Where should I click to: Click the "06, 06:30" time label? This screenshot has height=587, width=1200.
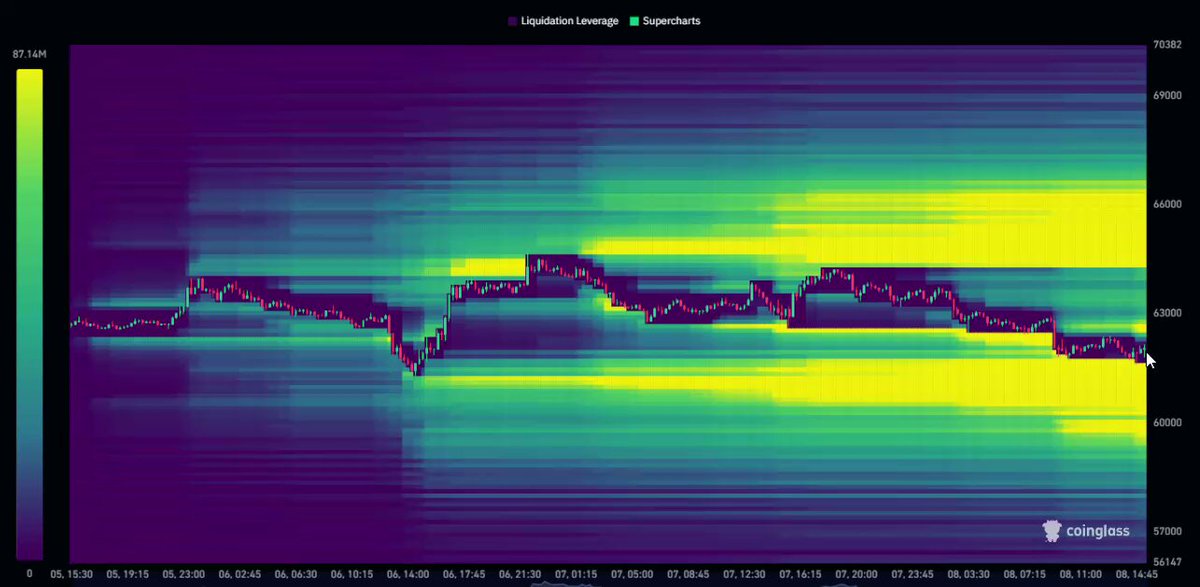pos(296,575)
